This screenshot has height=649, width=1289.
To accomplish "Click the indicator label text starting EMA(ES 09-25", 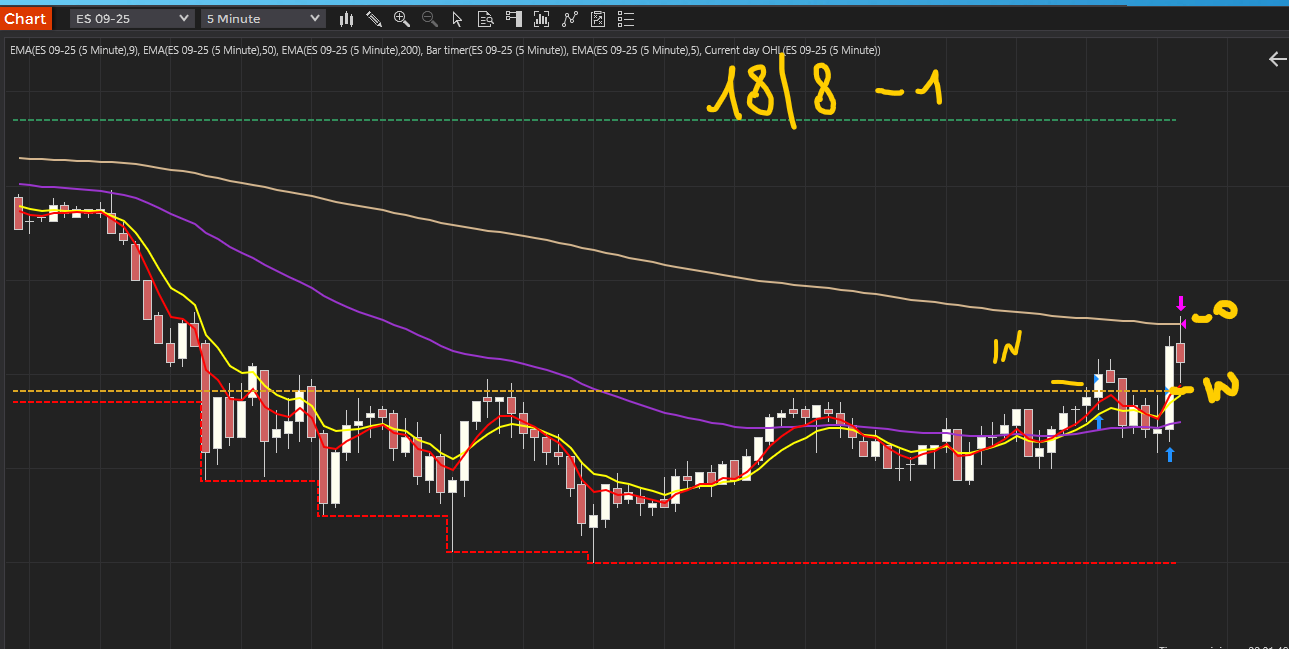I will click(x=445, y=50).
